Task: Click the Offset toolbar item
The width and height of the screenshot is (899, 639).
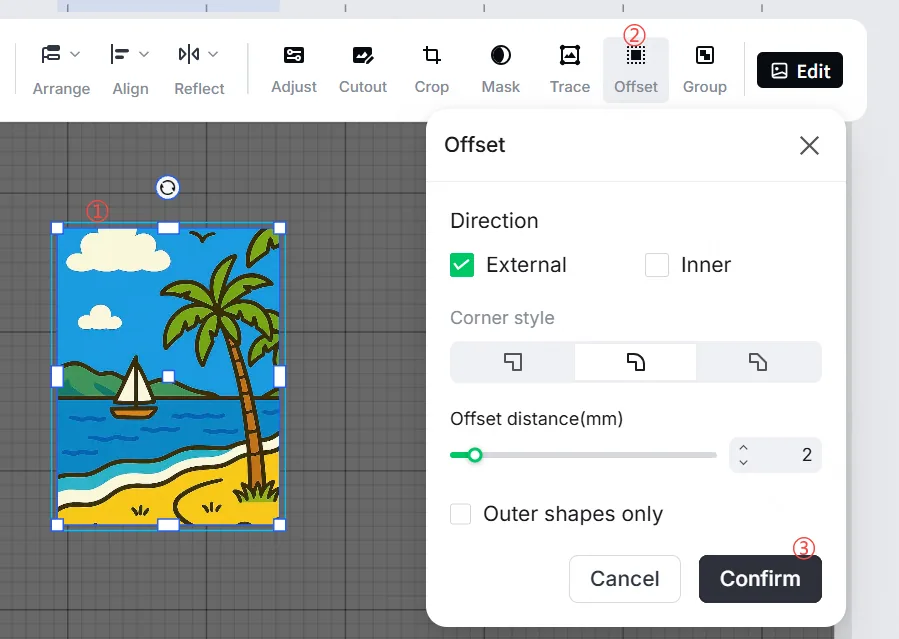Action: tap(636, 70)
